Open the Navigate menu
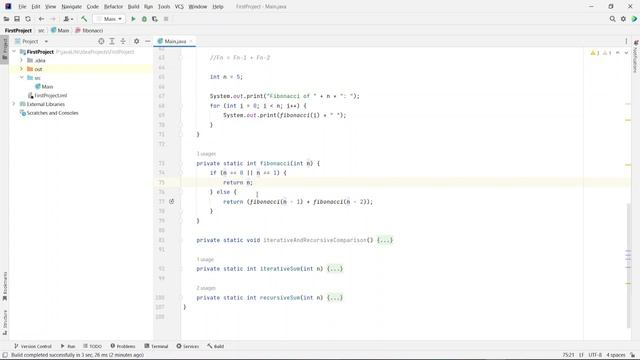 (71, 7)
